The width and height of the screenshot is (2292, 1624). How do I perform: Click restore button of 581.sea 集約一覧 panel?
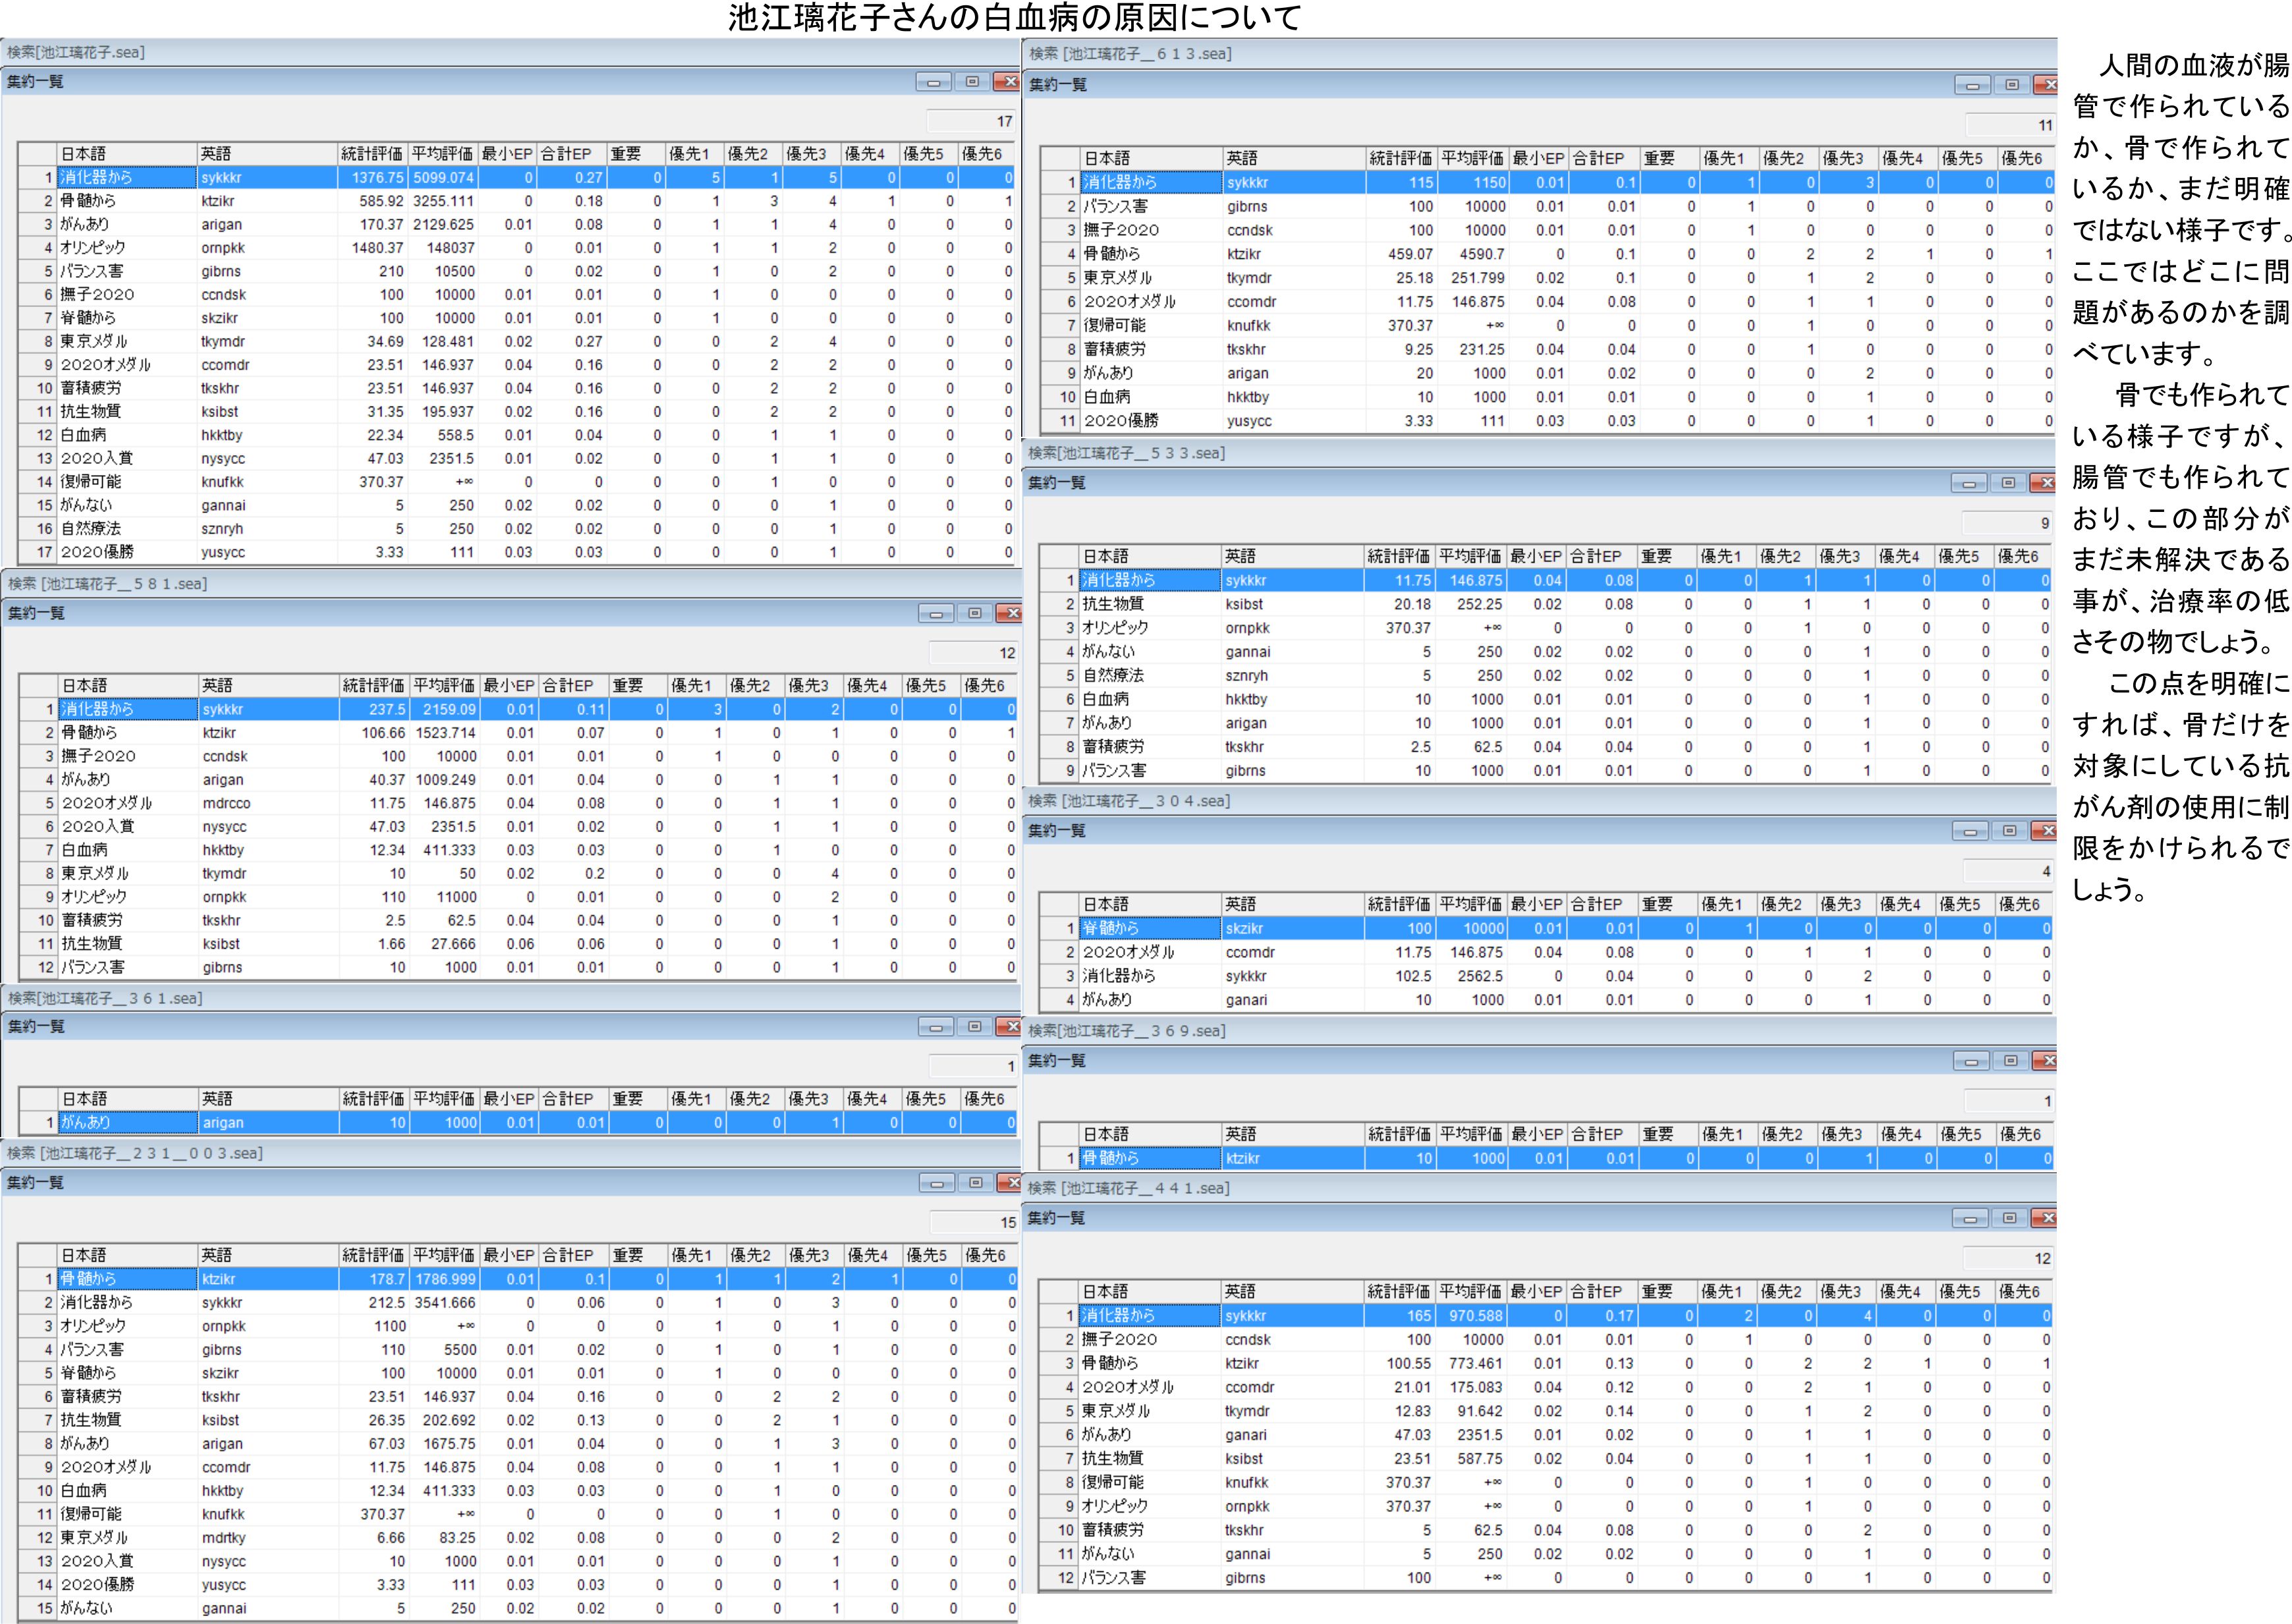tap(974, 613)
